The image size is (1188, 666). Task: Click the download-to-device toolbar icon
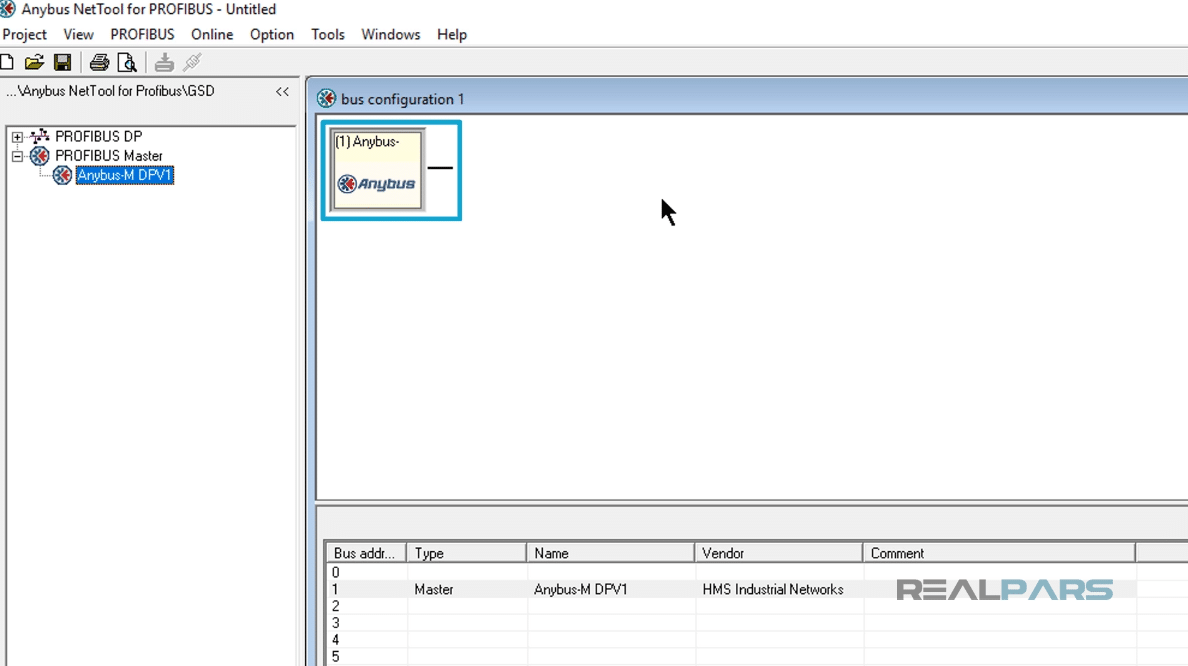(x=164, y=63)
